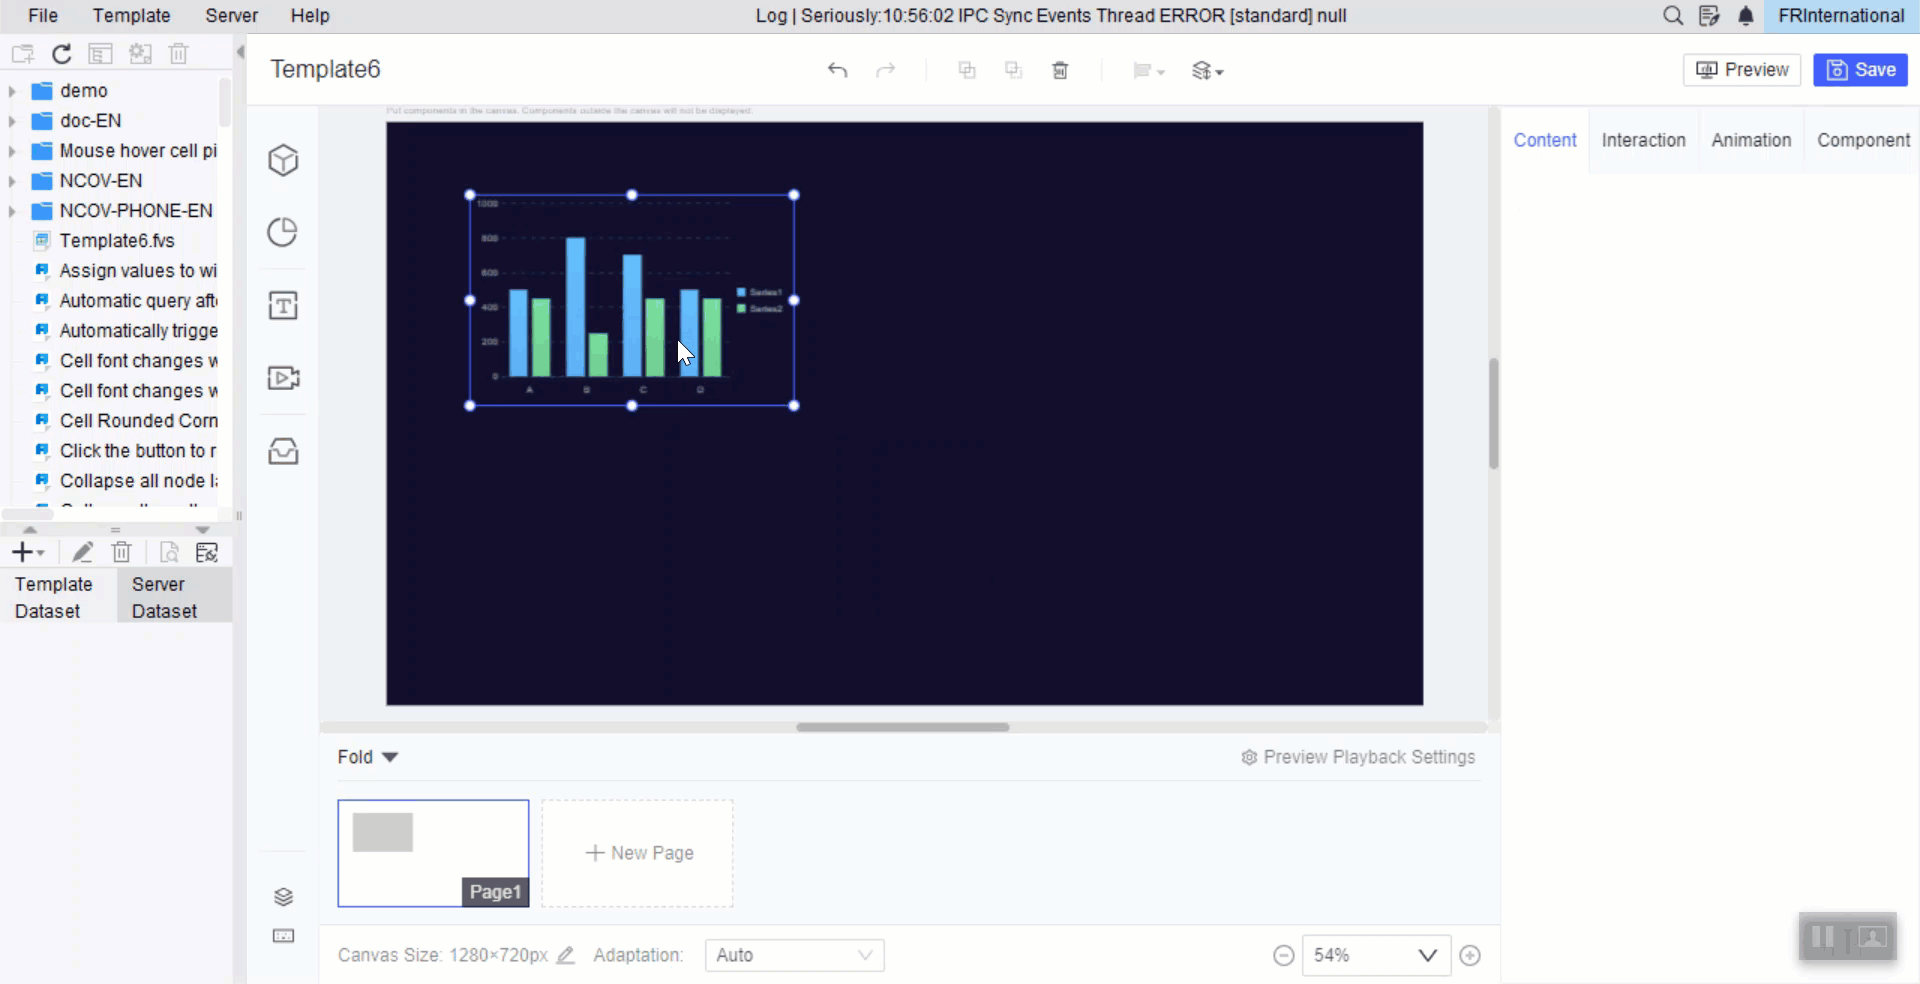
Task: Open the File menu
Action: point(43,16)
